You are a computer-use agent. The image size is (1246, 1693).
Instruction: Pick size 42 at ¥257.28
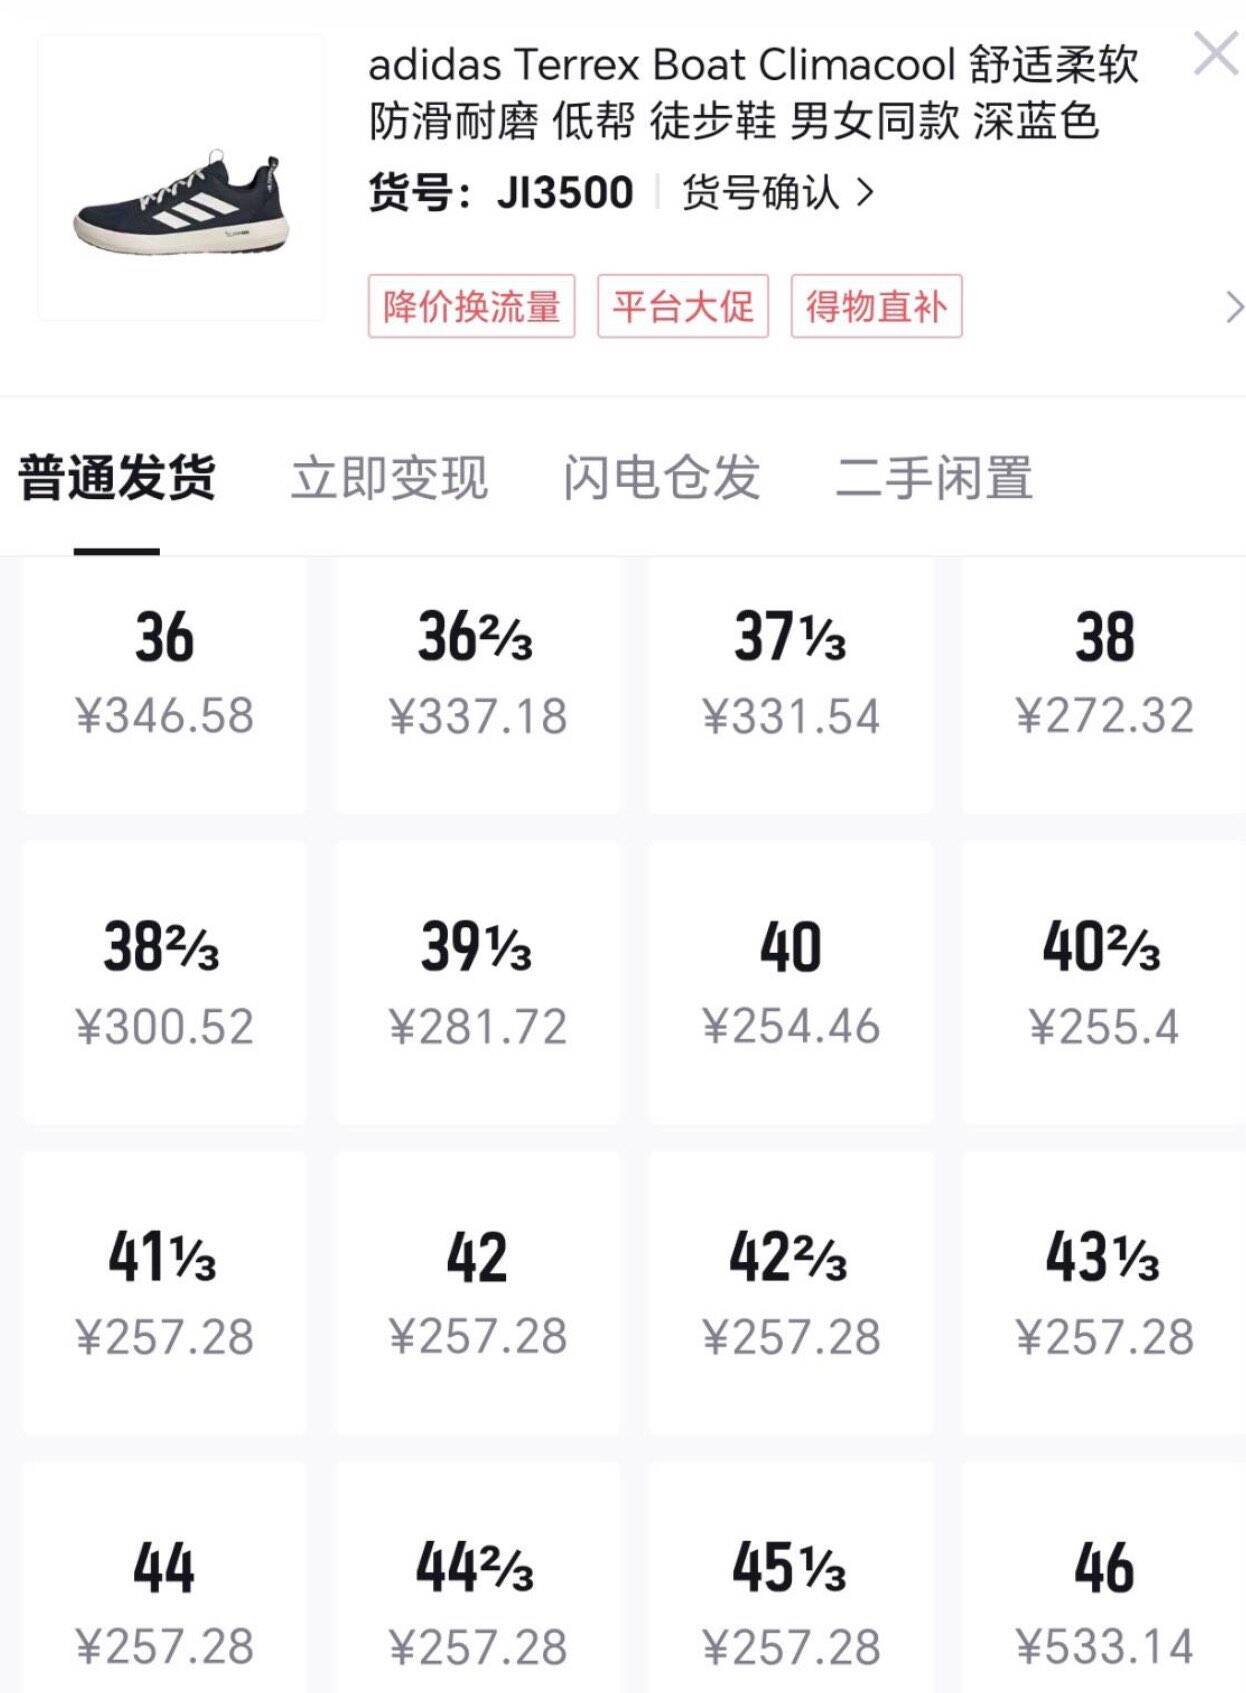(x=477, y=1294)
